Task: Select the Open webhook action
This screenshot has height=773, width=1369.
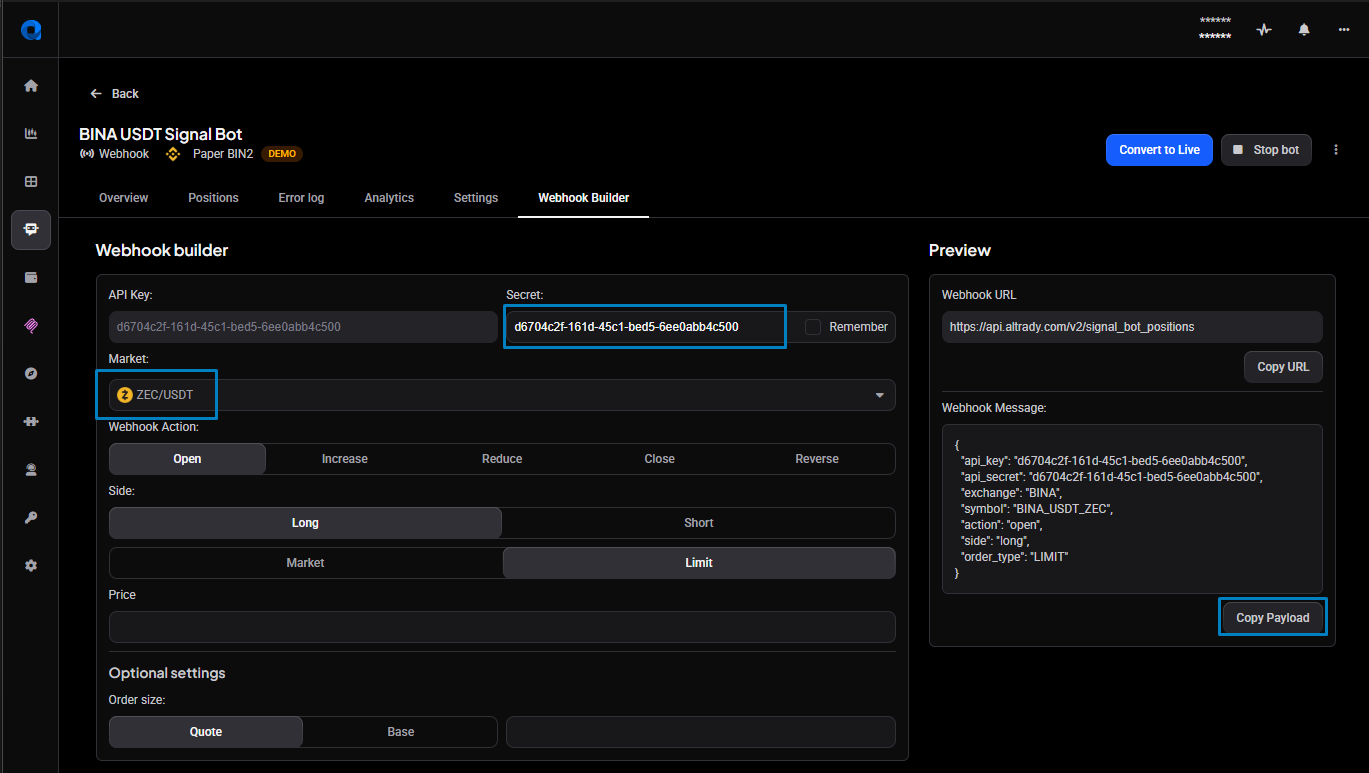Action: click(x=187, y=459)
